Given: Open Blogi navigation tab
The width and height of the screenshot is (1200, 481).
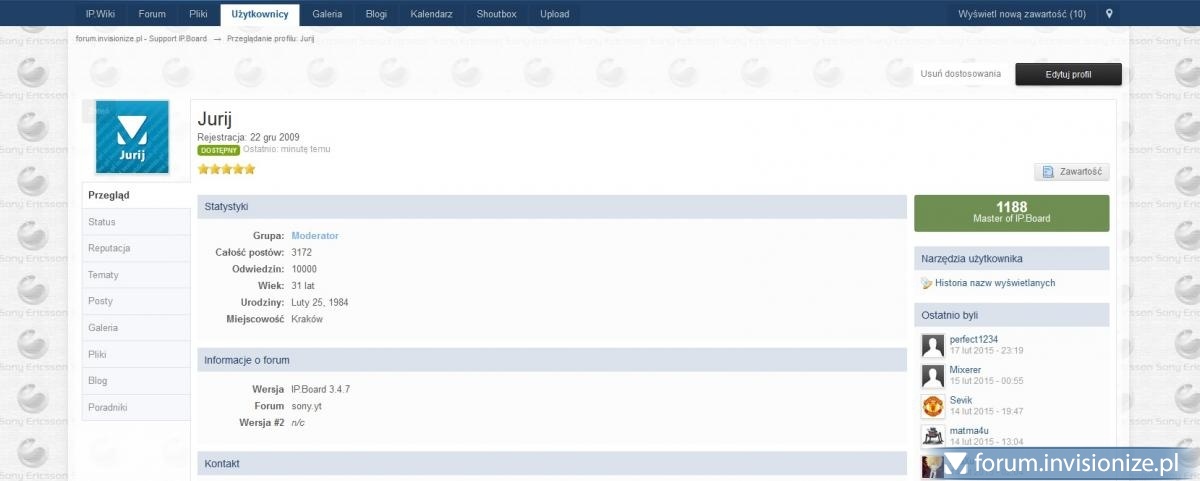Looking at the screenshot, I should 376,14.
